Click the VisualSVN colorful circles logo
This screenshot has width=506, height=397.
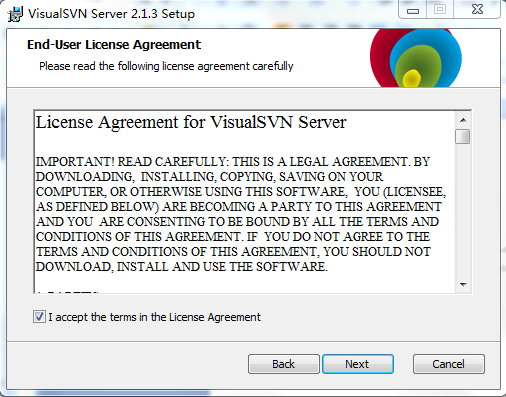point(416,58)
